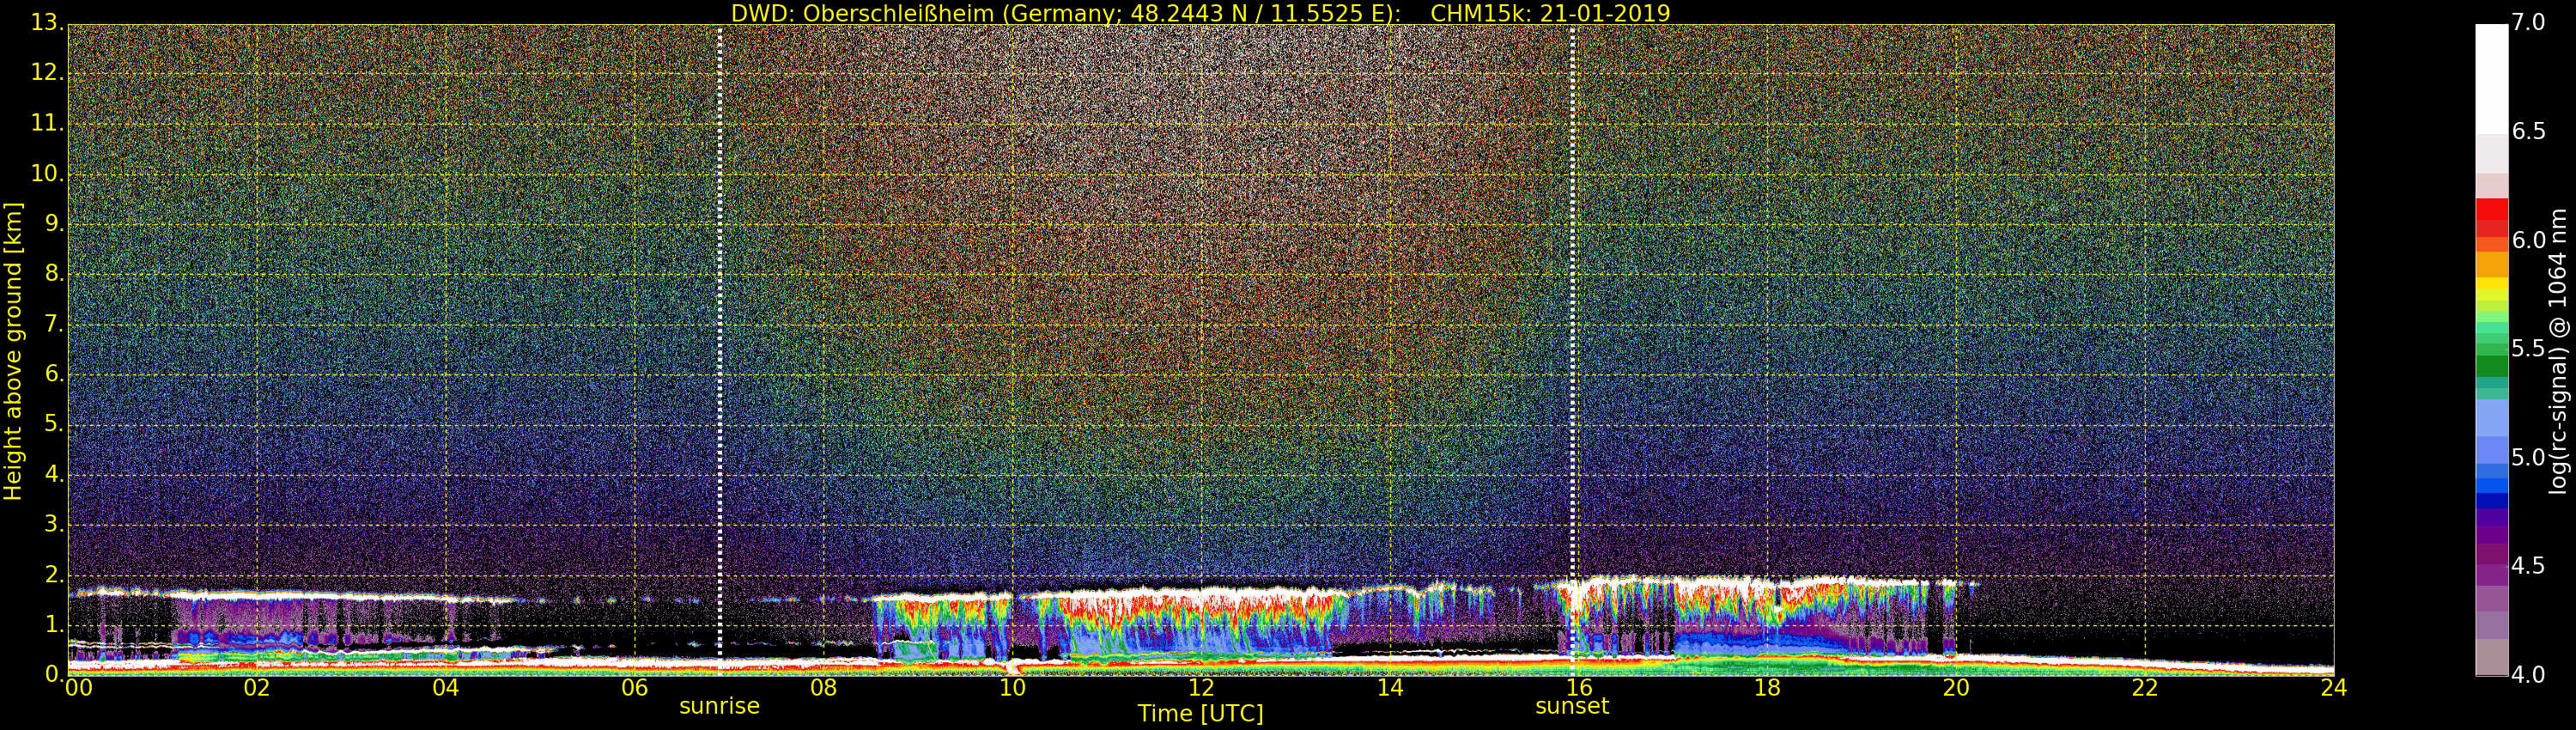Click the x-axis tick label '12'
This screenshot has width=2576, height=730.
click(1201, 688)
